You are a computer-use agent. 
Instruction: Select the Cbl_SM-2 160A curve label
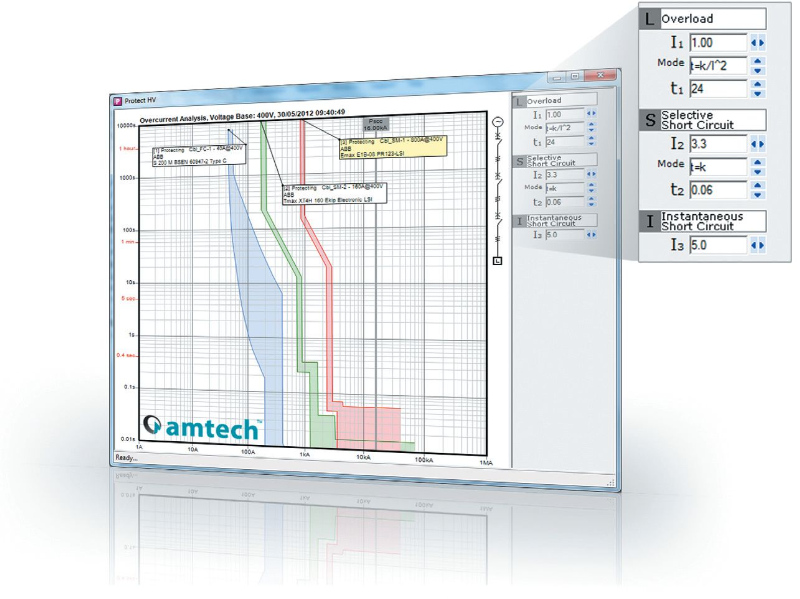click(334, 193)
